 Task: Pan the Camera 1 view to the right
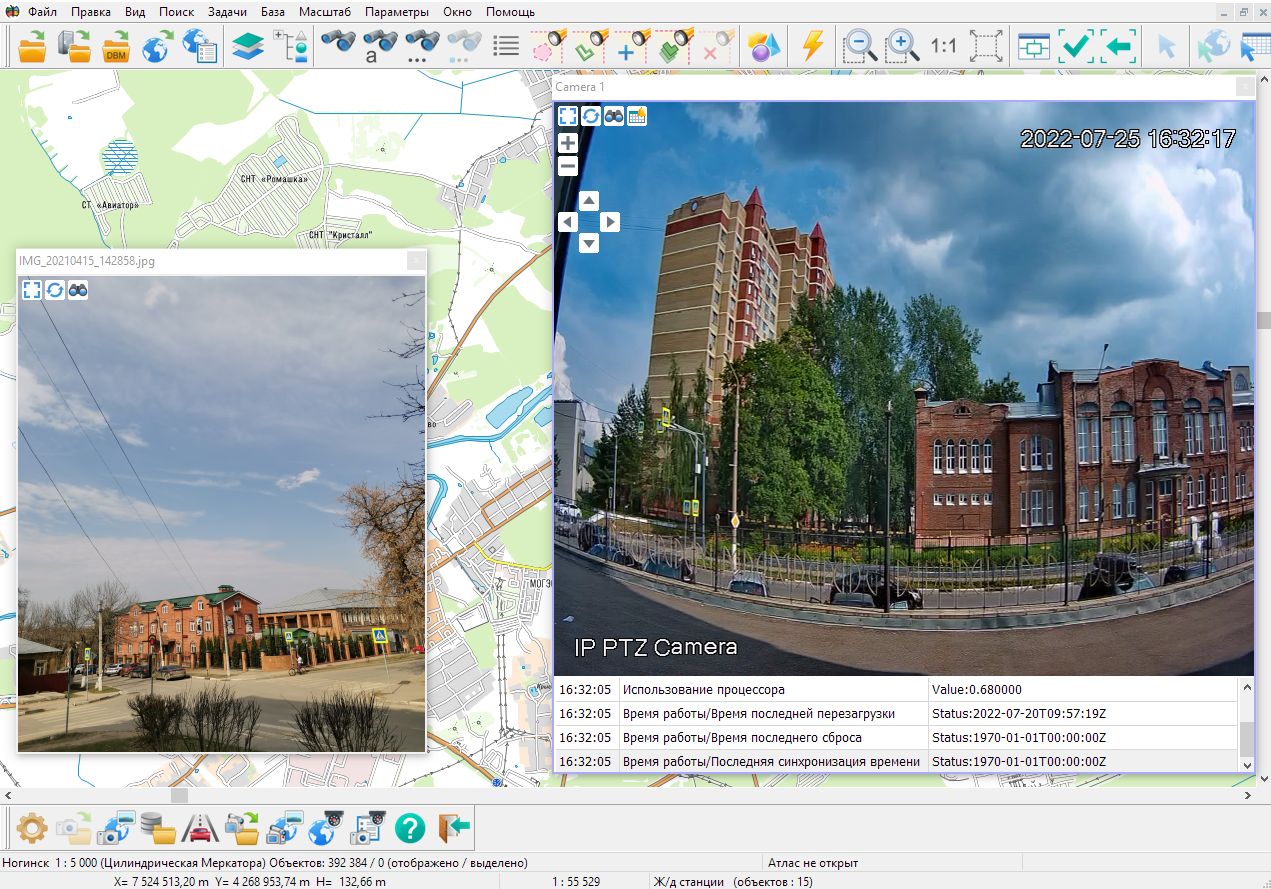click(x=610, y=222)
